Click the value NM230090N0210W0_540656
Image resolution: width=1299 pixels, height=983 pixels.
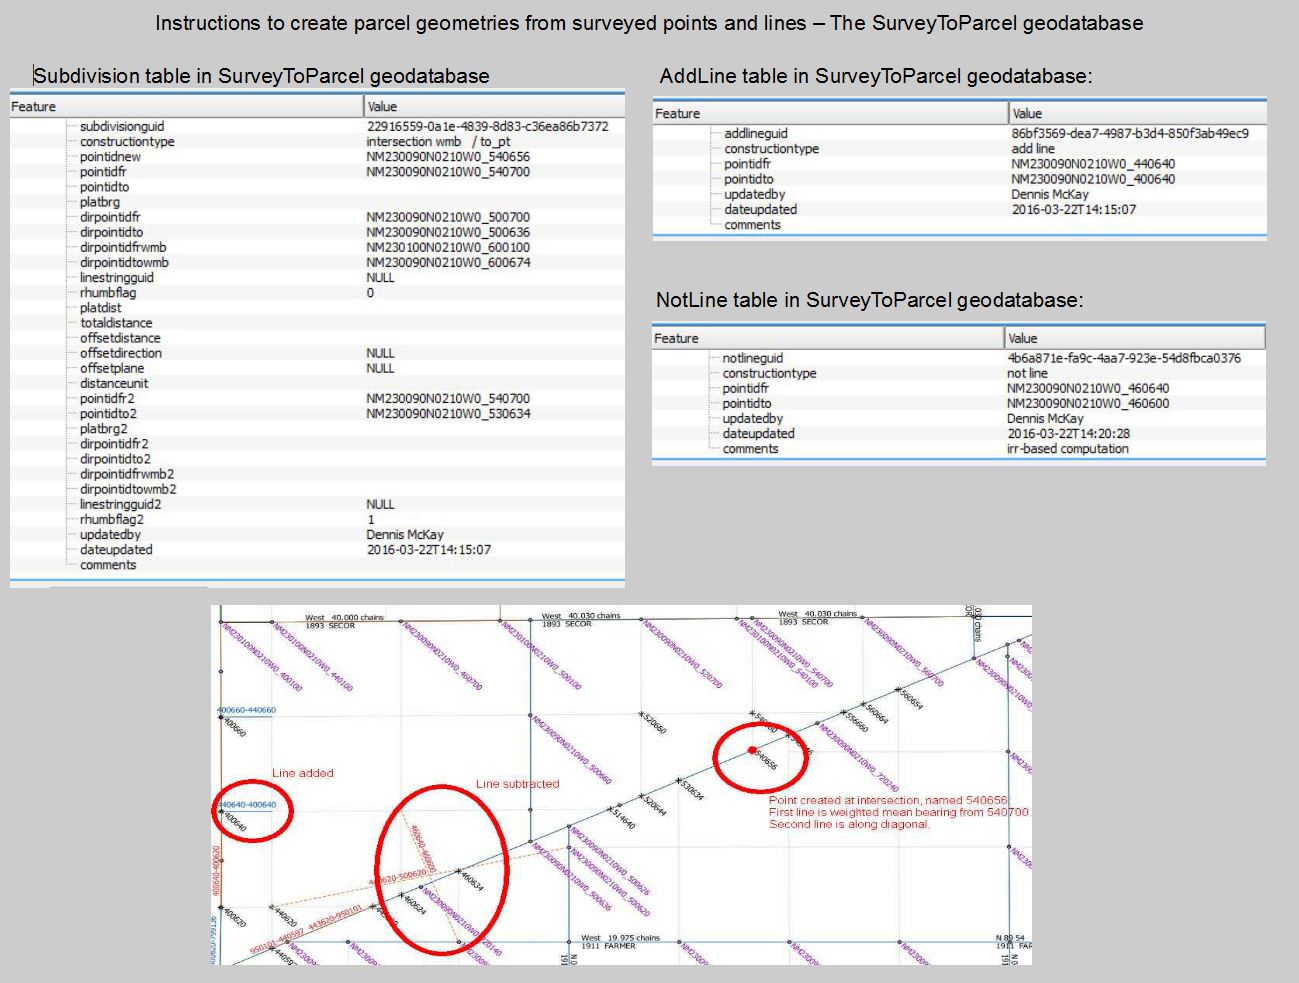click(x=448, y=156)
